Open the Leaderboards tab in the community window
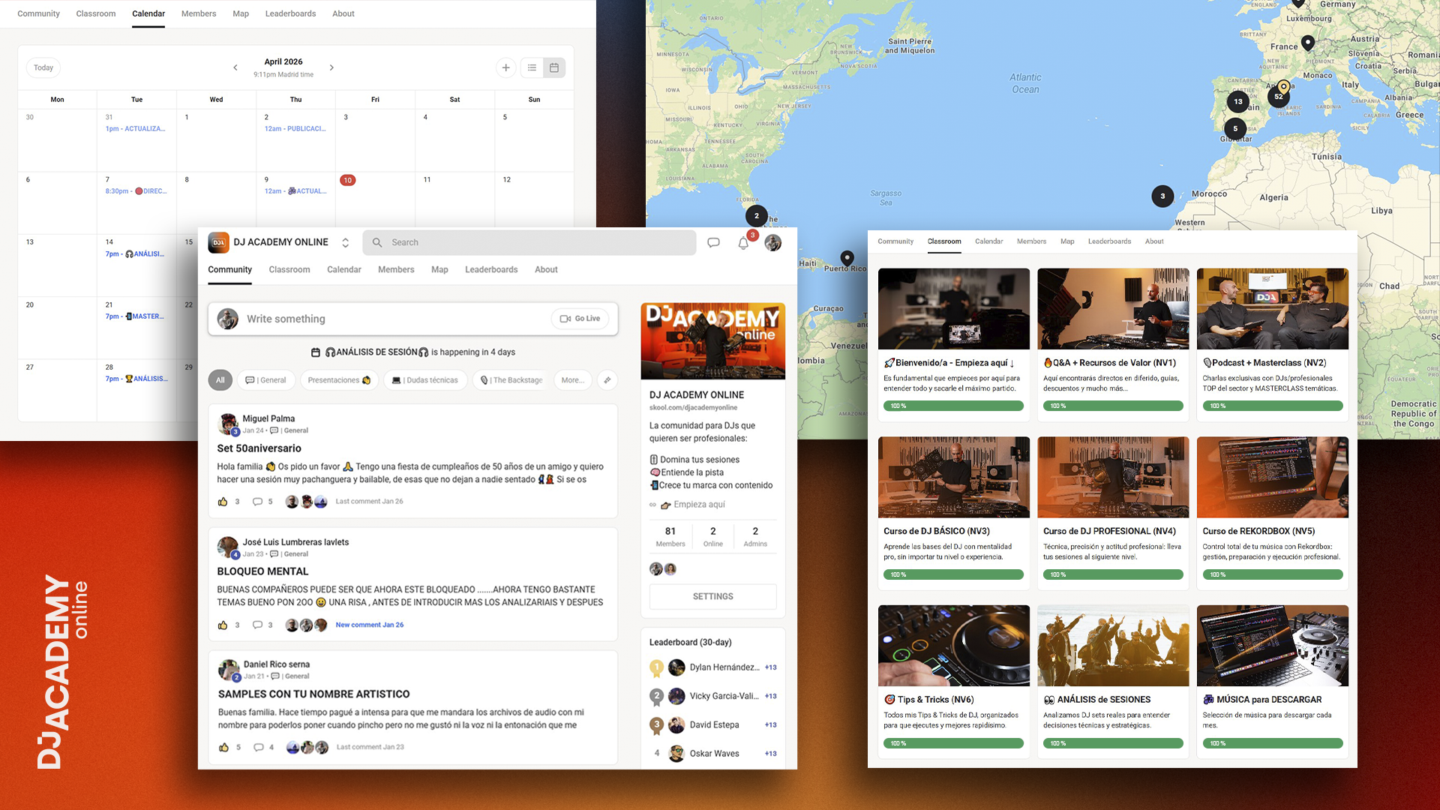 [x=491, y=269]
